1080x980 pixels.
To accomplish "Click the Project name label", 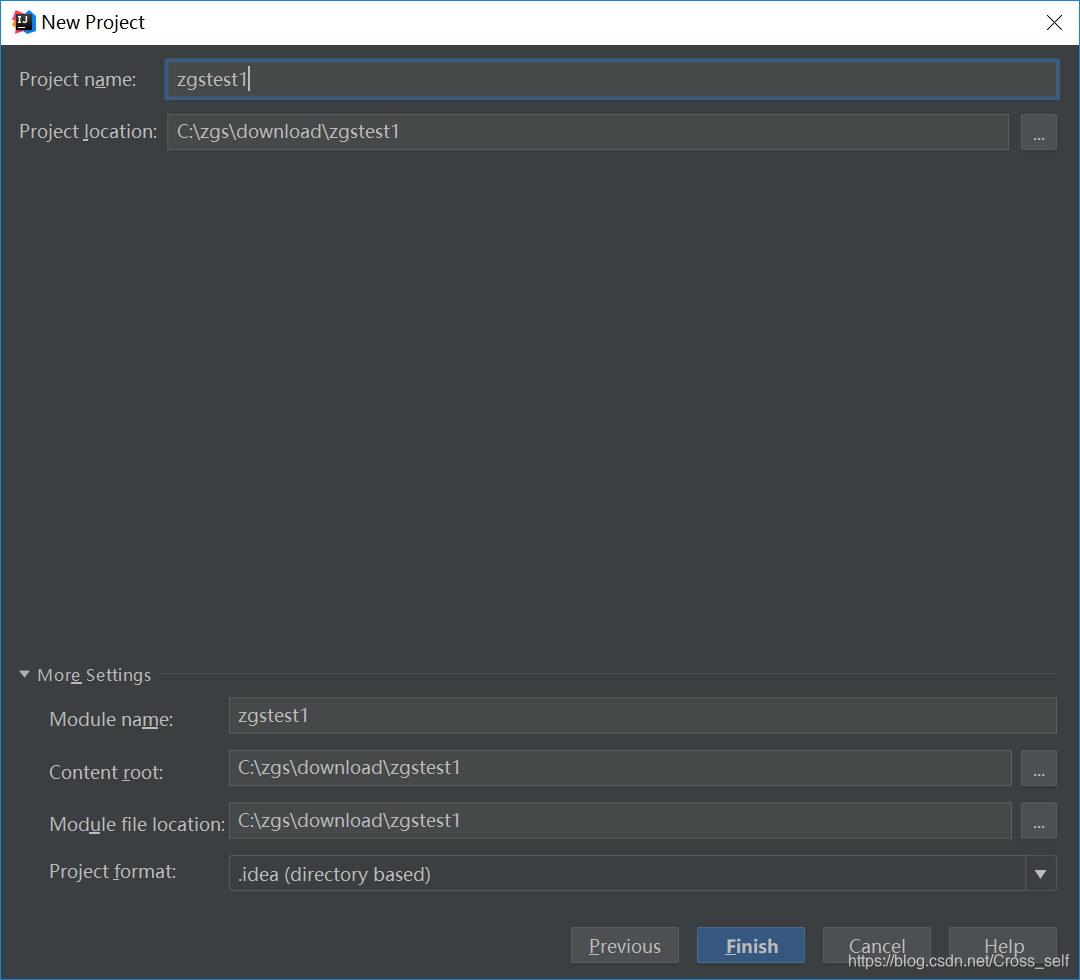I will 78,80.
